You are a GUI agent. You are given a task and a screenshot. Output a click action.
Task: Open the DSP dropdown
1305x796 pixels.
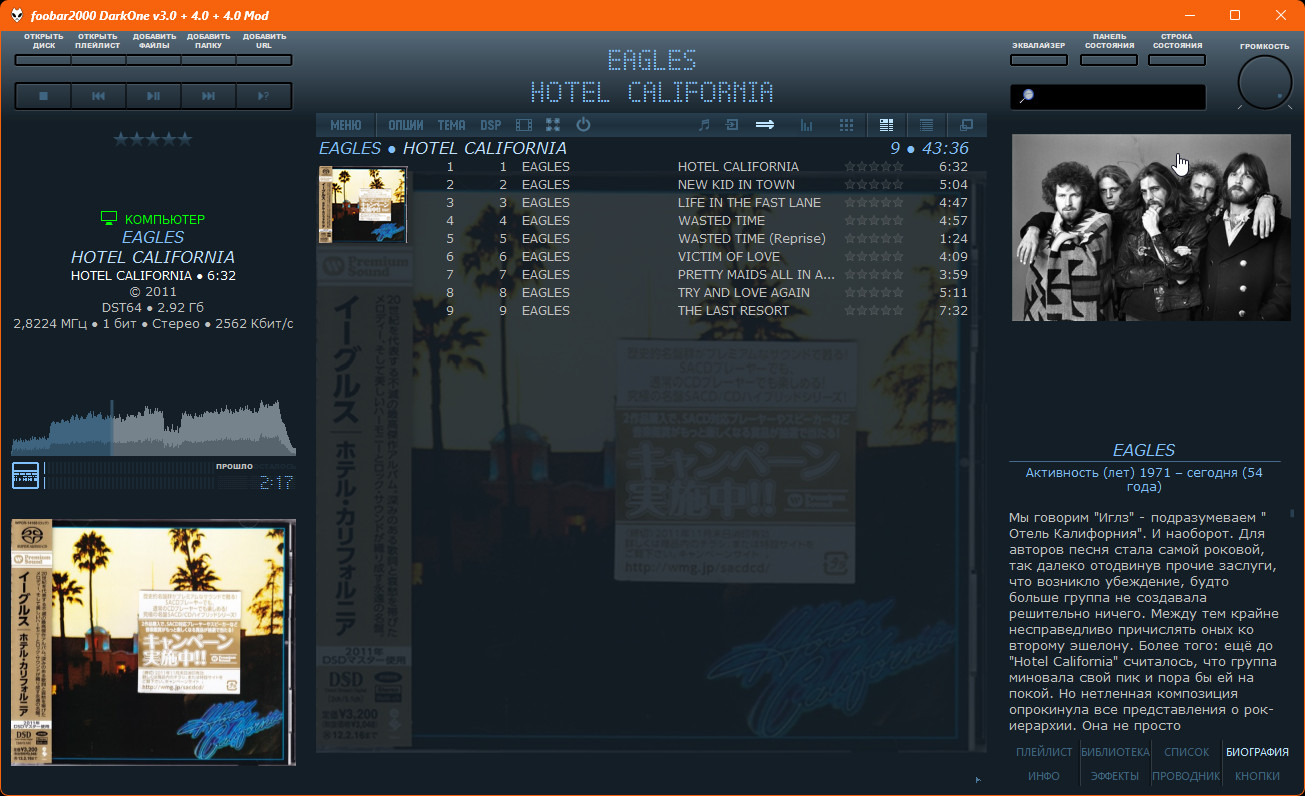tap(491, 125)
